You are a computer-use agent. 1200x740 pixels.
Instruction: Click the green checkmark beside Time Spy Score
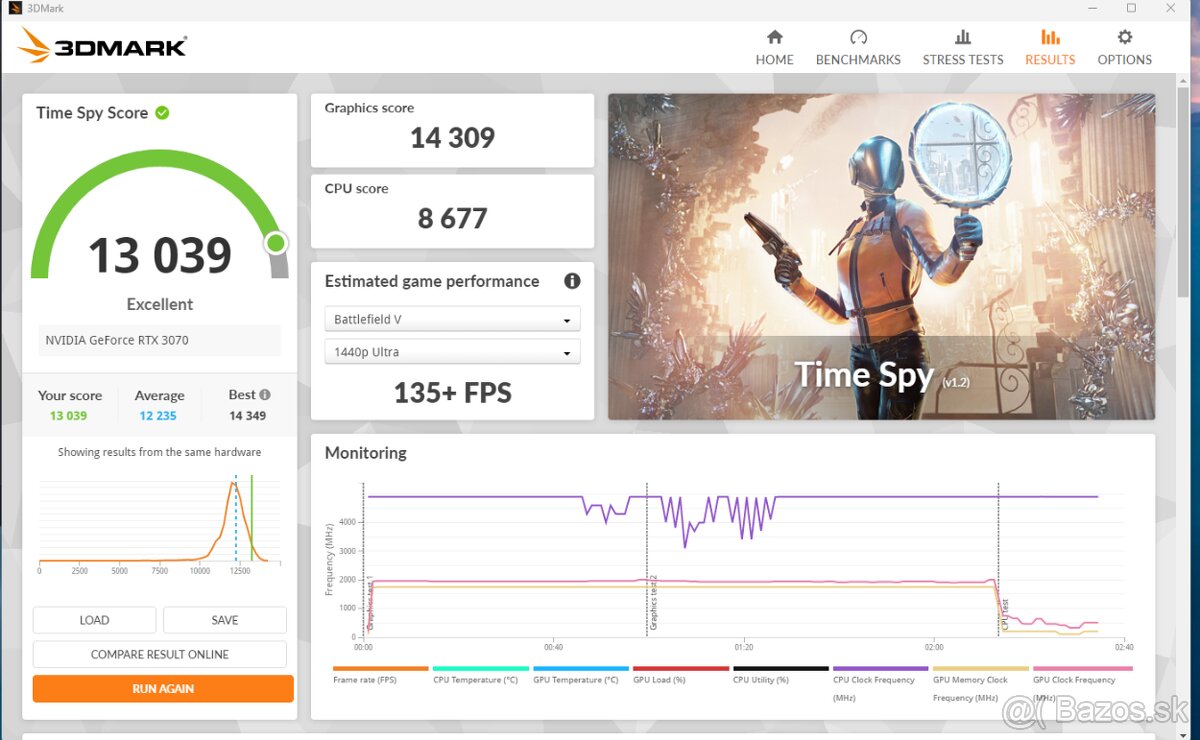[x=161, y=112]
